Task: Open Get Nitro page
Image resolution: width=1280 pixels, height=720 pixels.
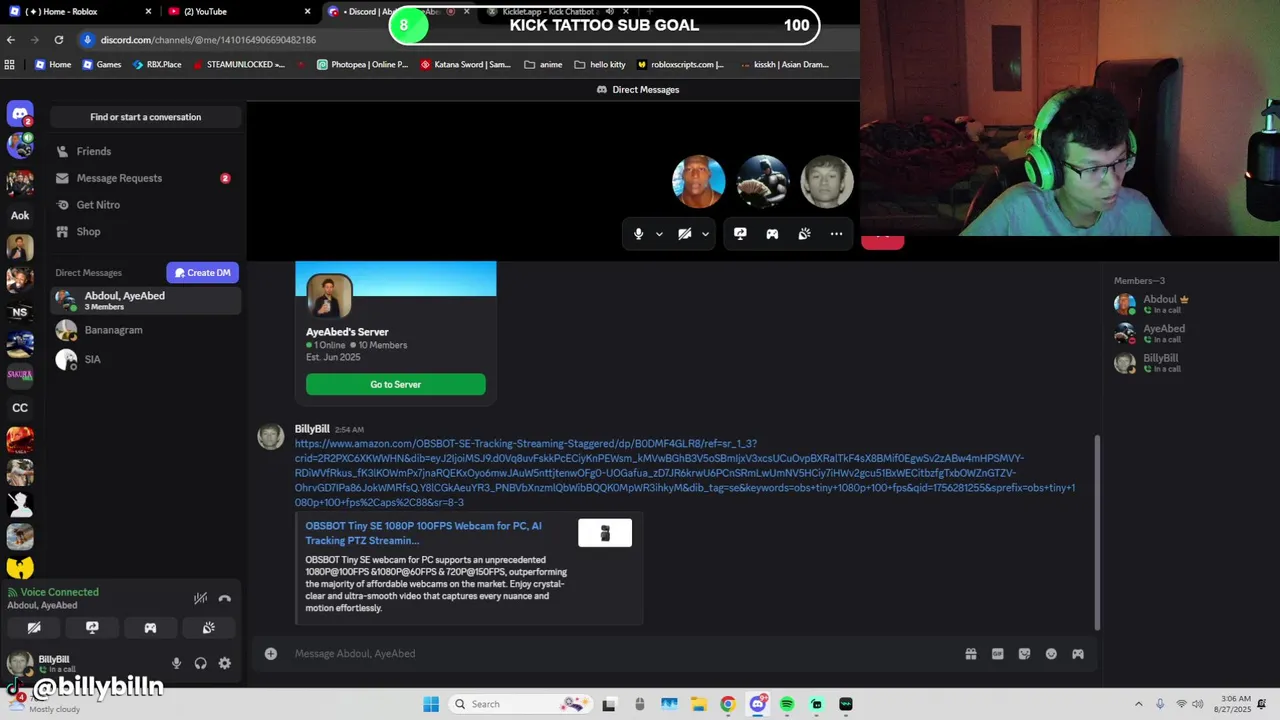Action: (146, 205)
